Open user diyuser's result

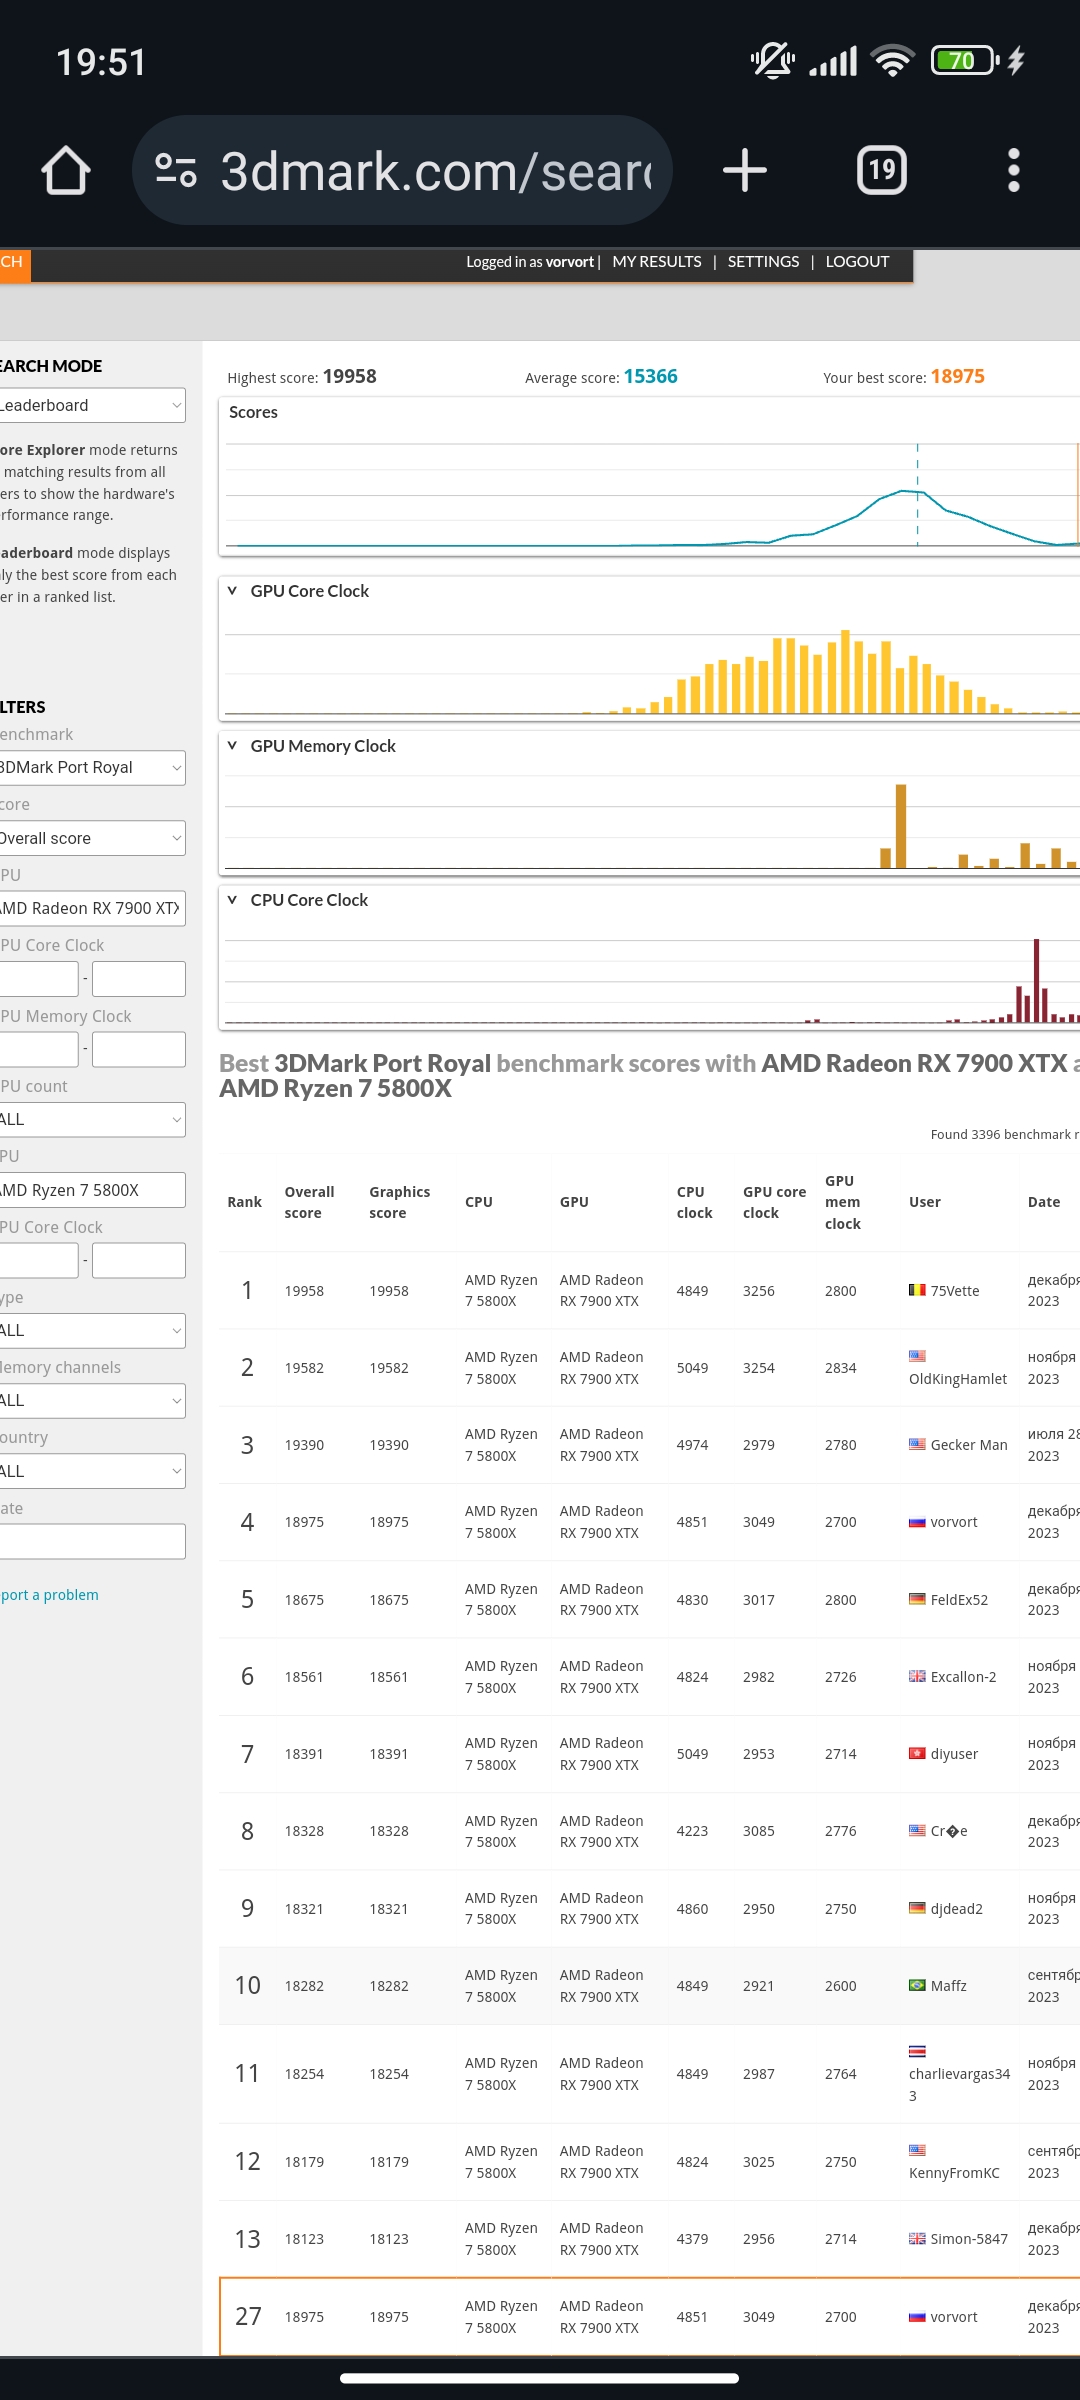(x=954, y=1754)
